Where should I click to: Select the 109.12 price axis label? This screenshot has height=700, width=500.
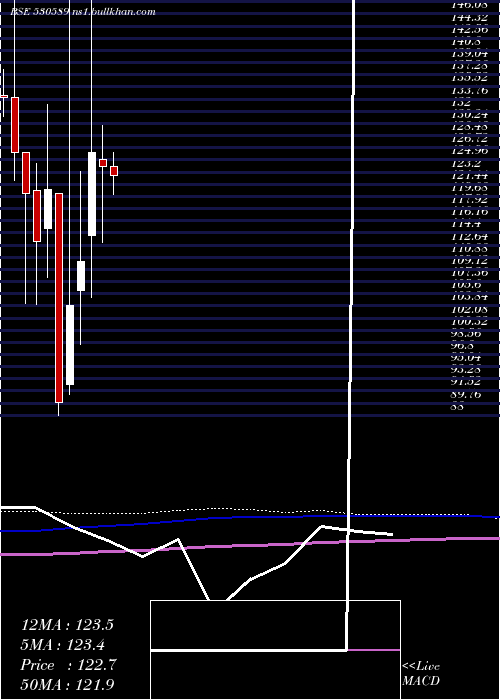pyautogui.click(x=469, y=260)
